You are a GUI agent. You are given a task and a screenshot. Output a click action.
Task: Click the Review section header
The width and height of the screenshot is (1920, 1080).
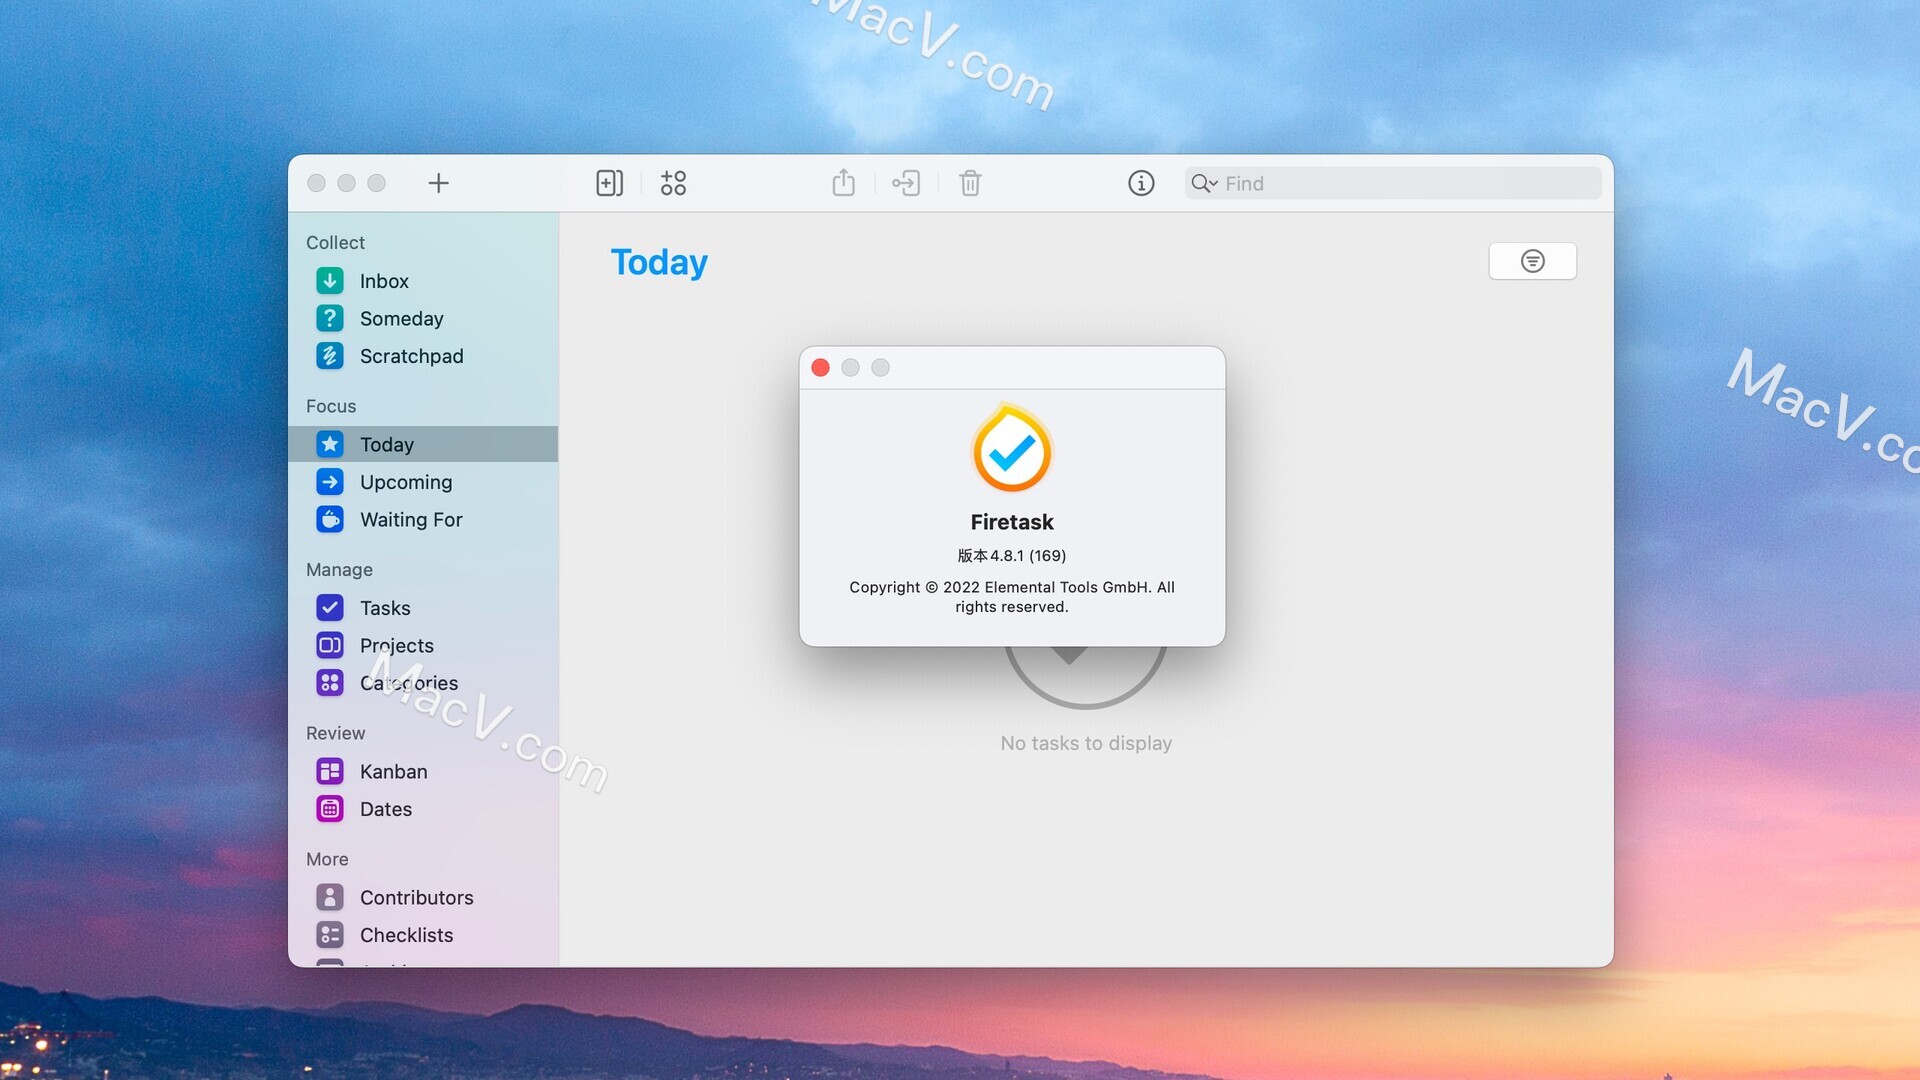click(x=335, y=733)
